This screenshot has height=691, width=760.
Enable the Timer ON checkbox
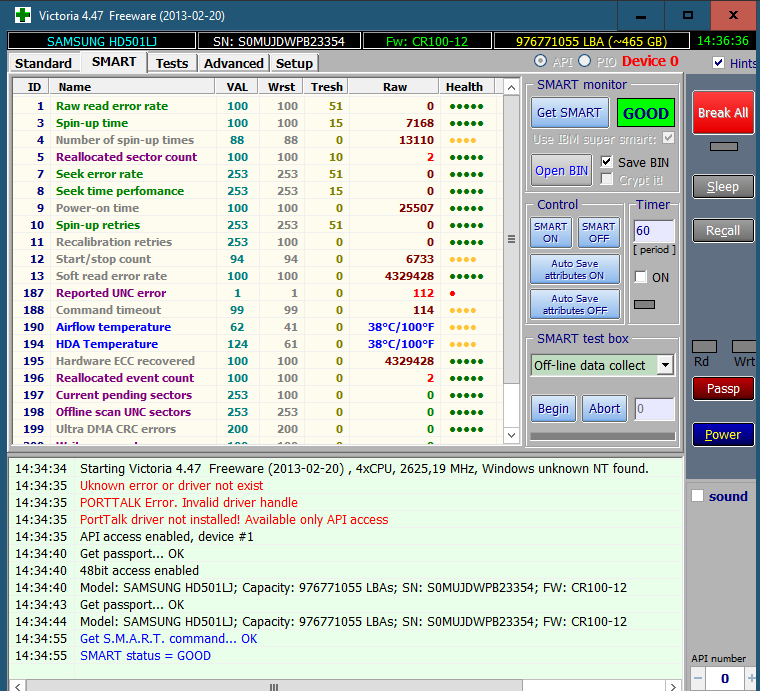click(640, 277)
